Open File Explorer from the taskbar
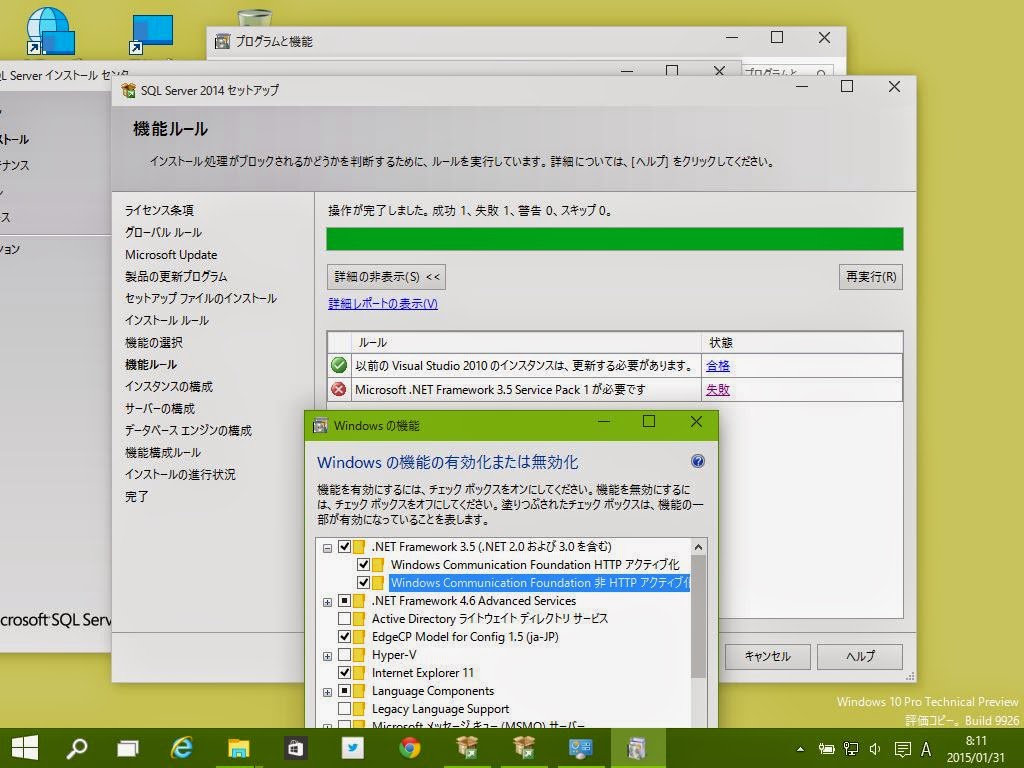The height and width of the screenshot is (768, 1024). click(238, 748)
